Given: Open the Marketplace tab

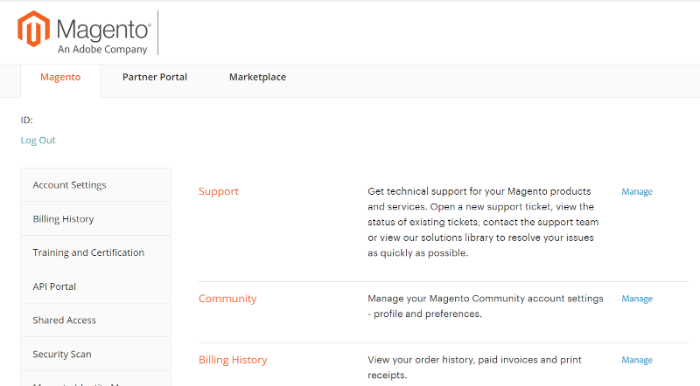Looking at the screenshot, I should (258, 77).
